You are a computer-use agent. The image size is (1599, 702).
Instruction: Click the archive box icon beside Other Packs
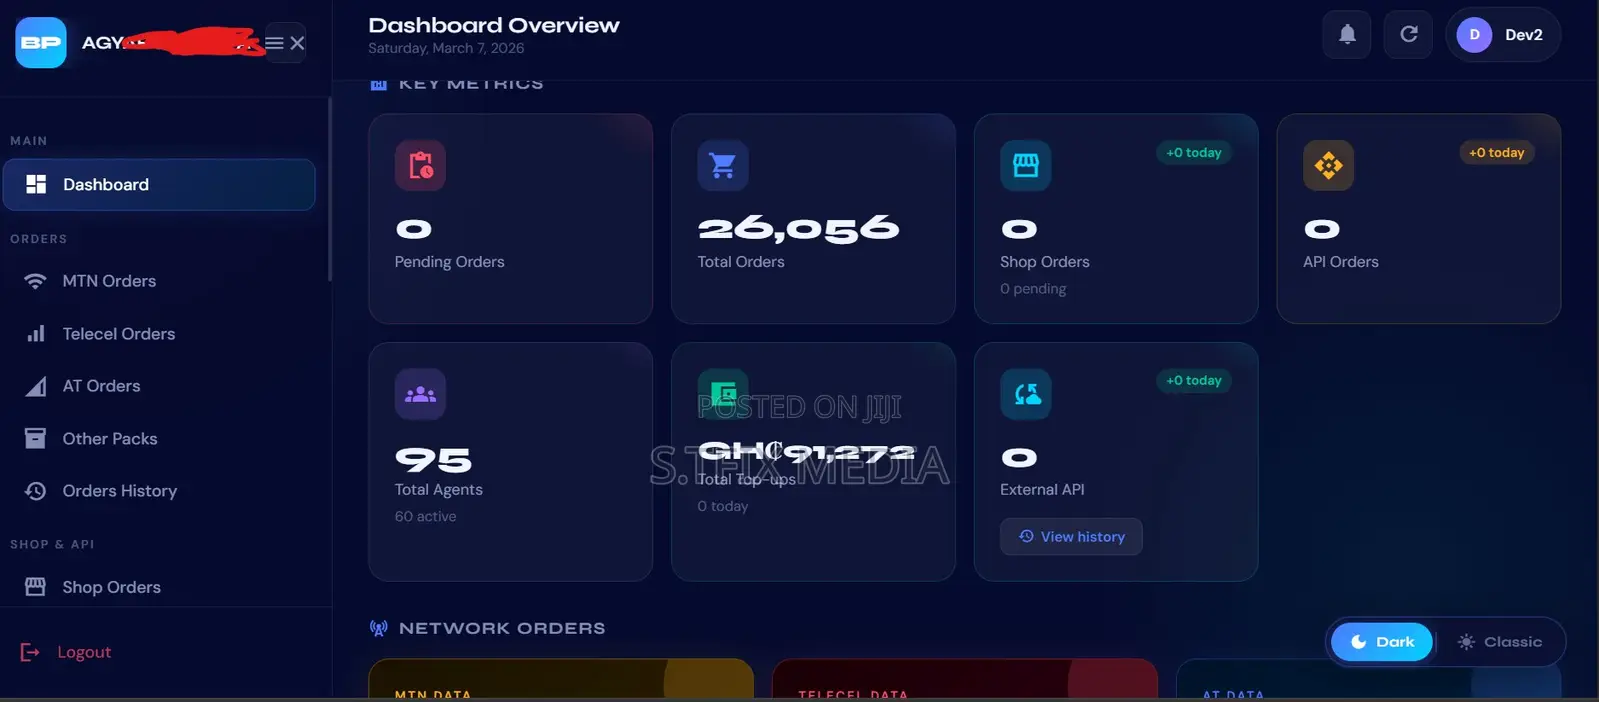pos(35,438)
